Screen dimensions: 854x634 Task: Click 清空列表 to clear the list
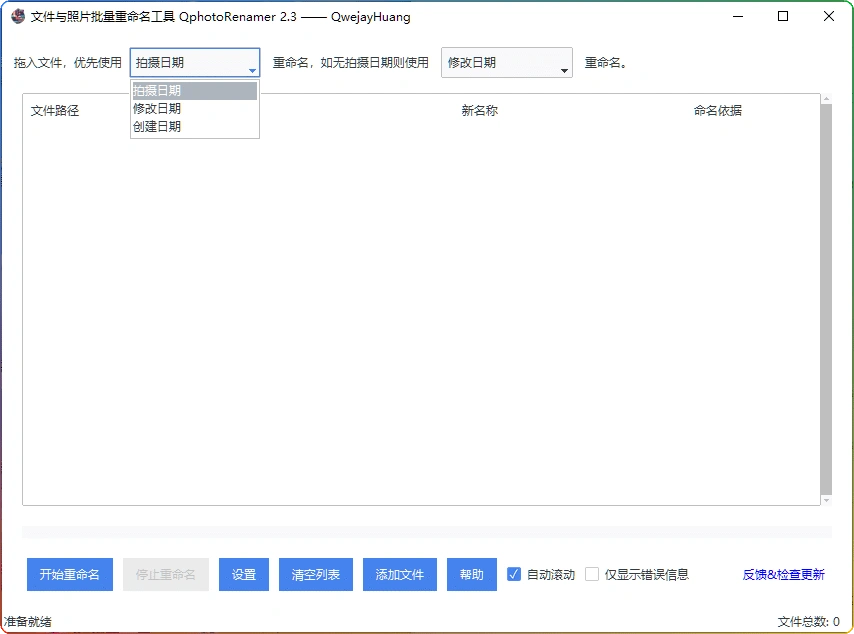pyautogui.click(x=315, y=574)
